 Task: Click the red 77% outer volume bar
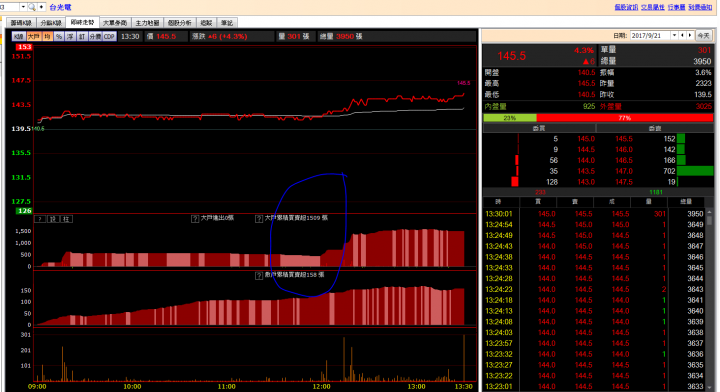tap(624, 118)
